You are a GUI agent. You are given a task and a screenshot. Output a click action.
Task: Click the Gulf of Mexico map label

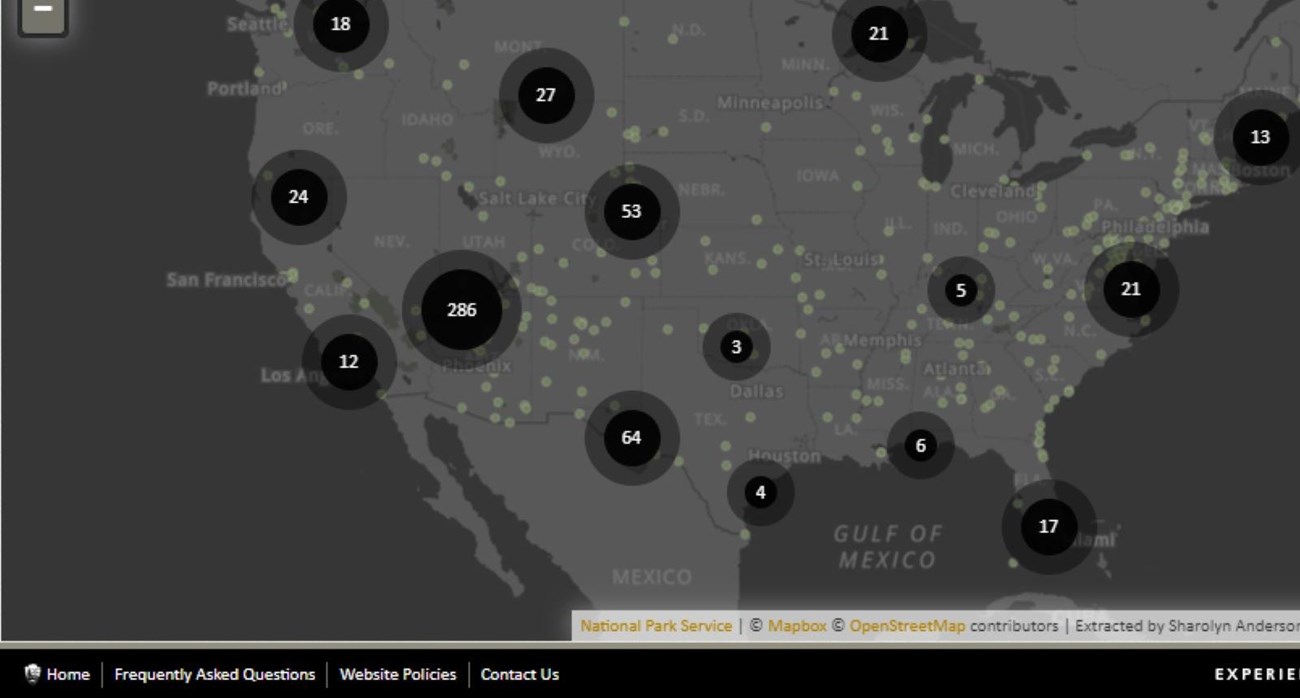click(x=888, y=547)
